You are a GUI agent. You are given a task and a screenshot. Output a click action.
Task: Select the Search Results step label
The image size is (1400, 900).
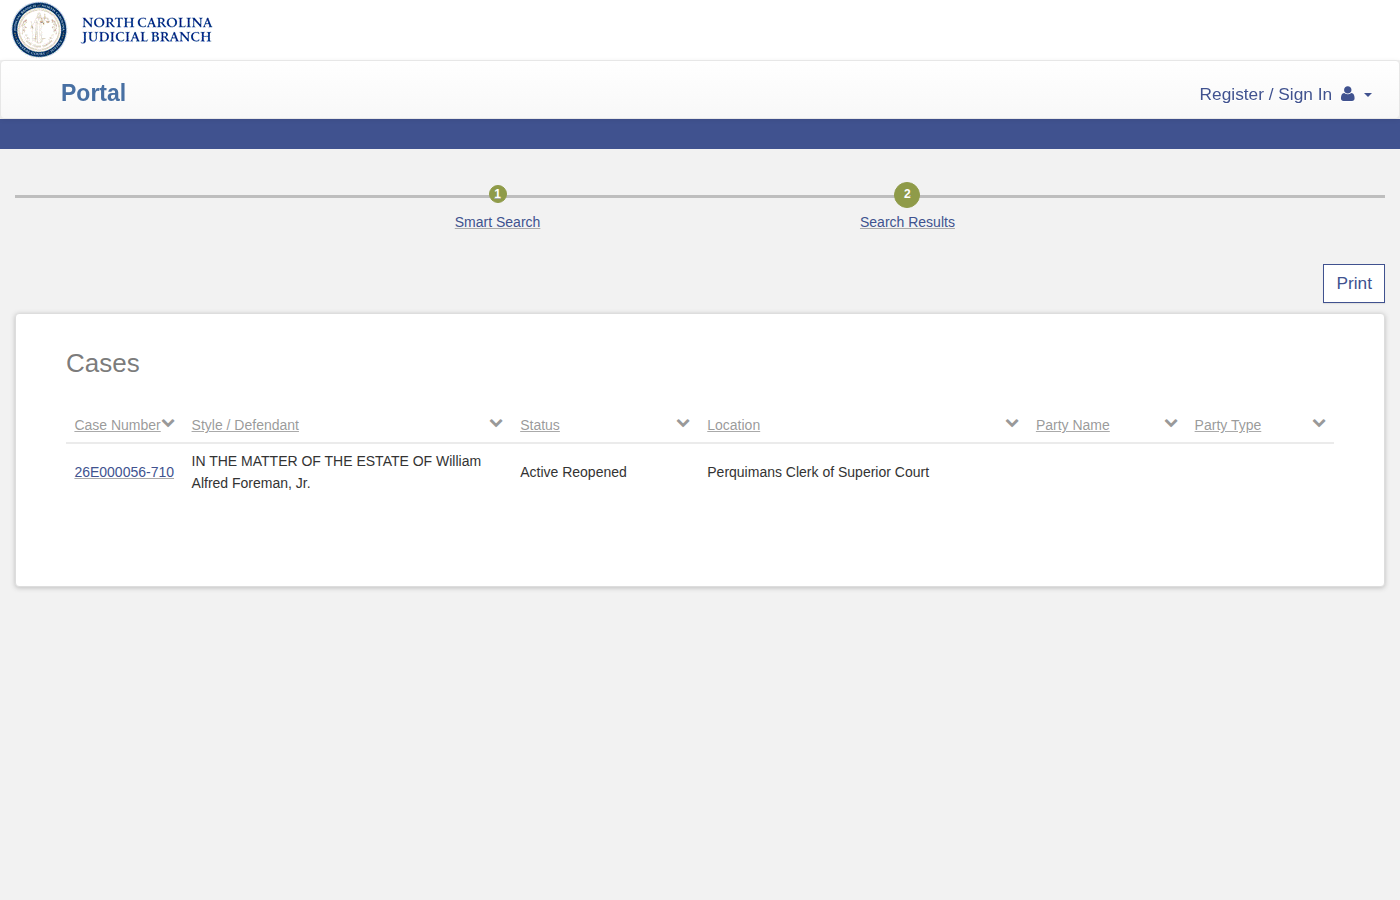(x=906, y=221)
